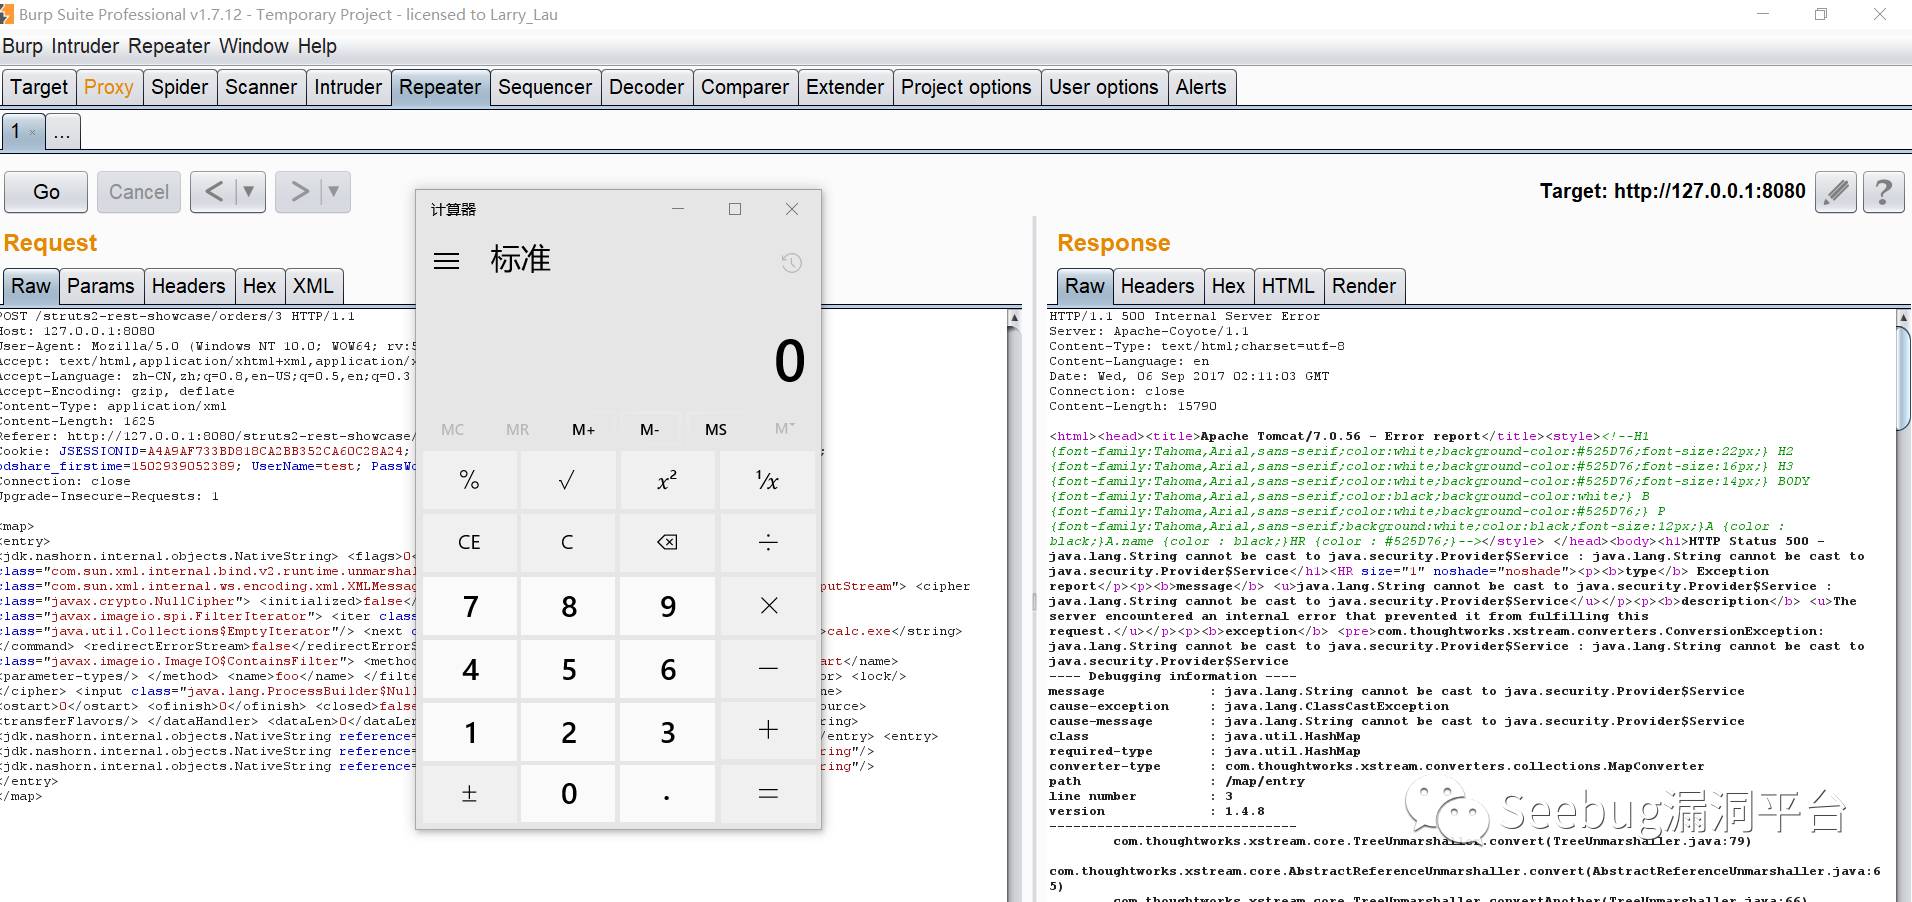Click the percent key in calculator
This screenshot has width=1912, height=902.
469,481
